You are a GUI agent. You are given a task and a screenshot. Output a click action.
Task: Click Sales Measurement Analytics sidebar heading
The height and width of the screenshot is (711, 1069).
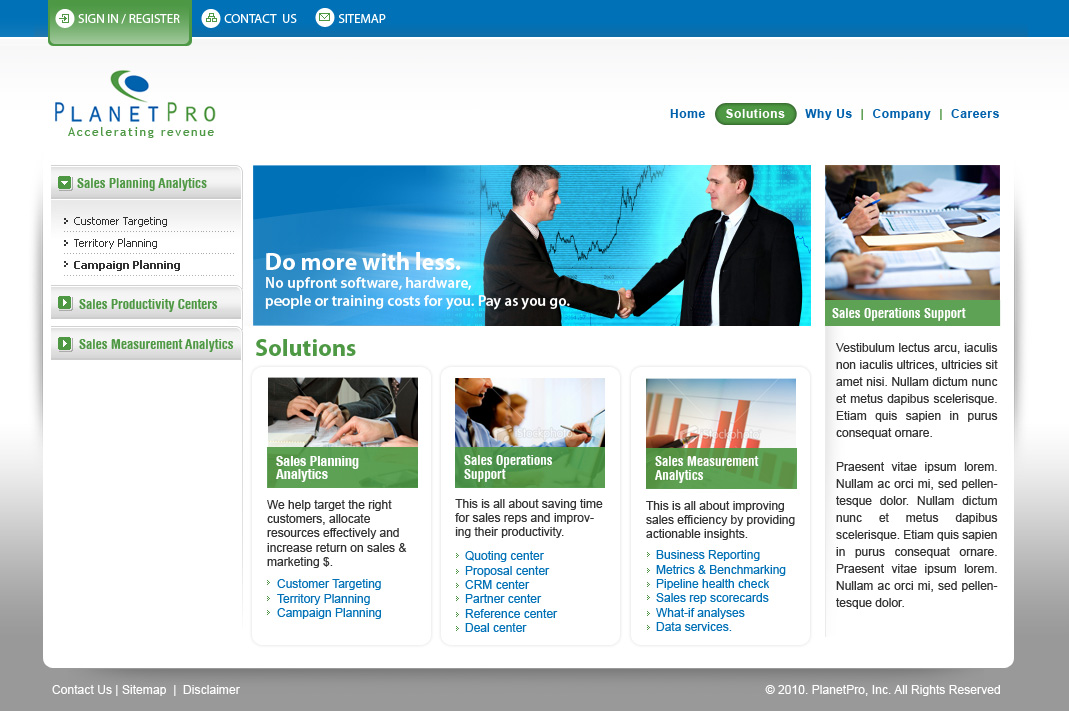pyautogui.click(x=156, y=344)
